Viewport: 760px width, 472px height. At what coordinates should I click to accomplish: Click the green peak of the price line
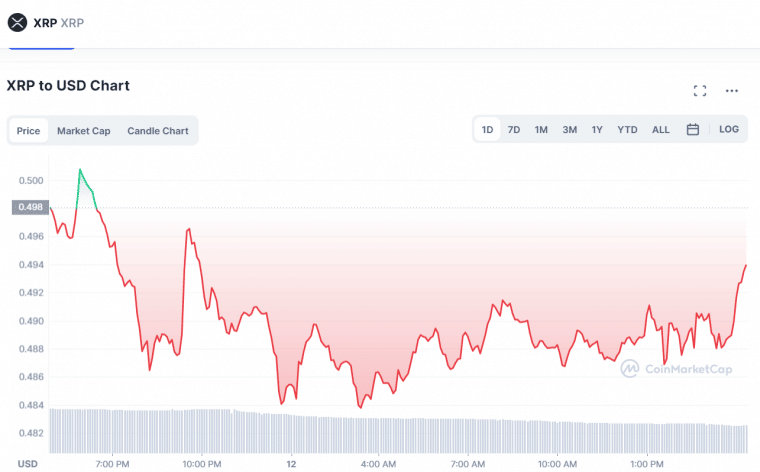tap(80, 170)
